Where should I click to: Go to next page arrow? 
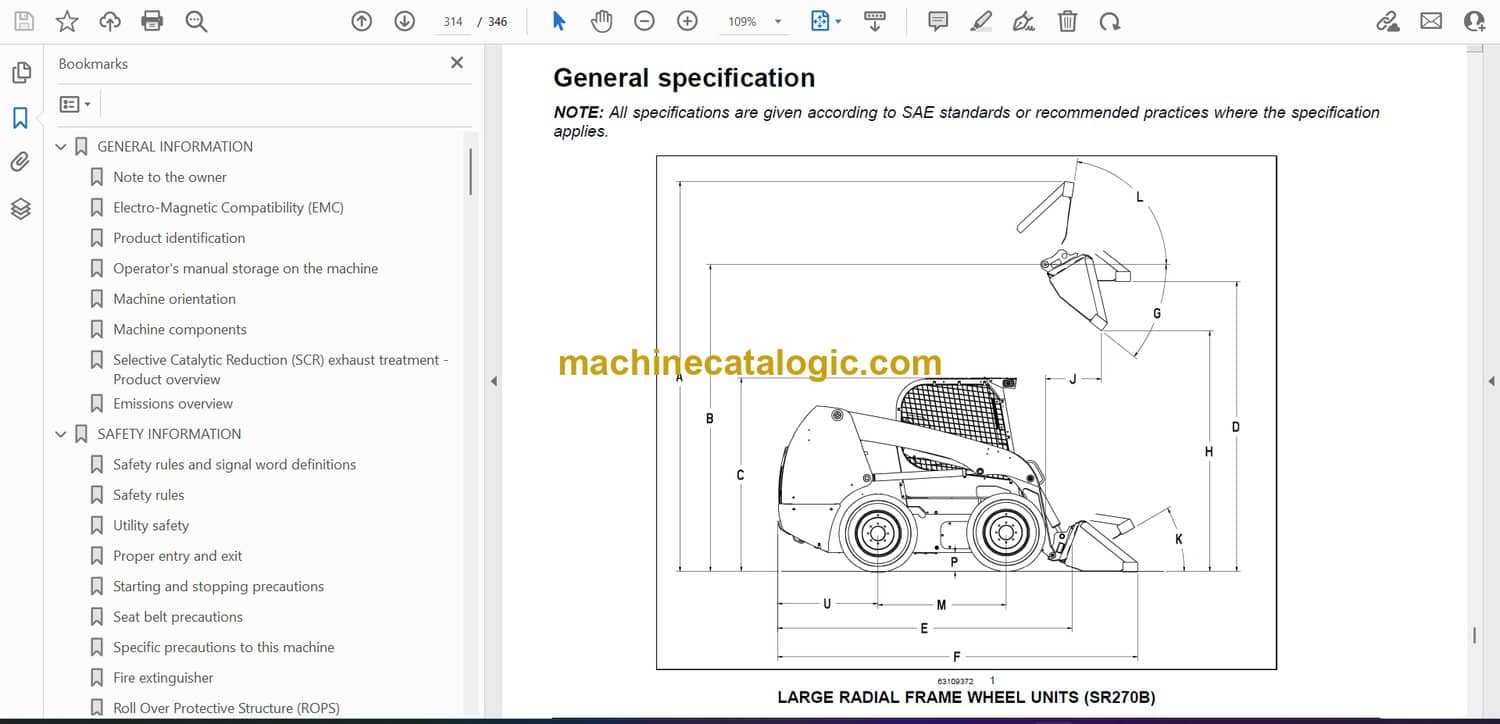click(404, 21)
